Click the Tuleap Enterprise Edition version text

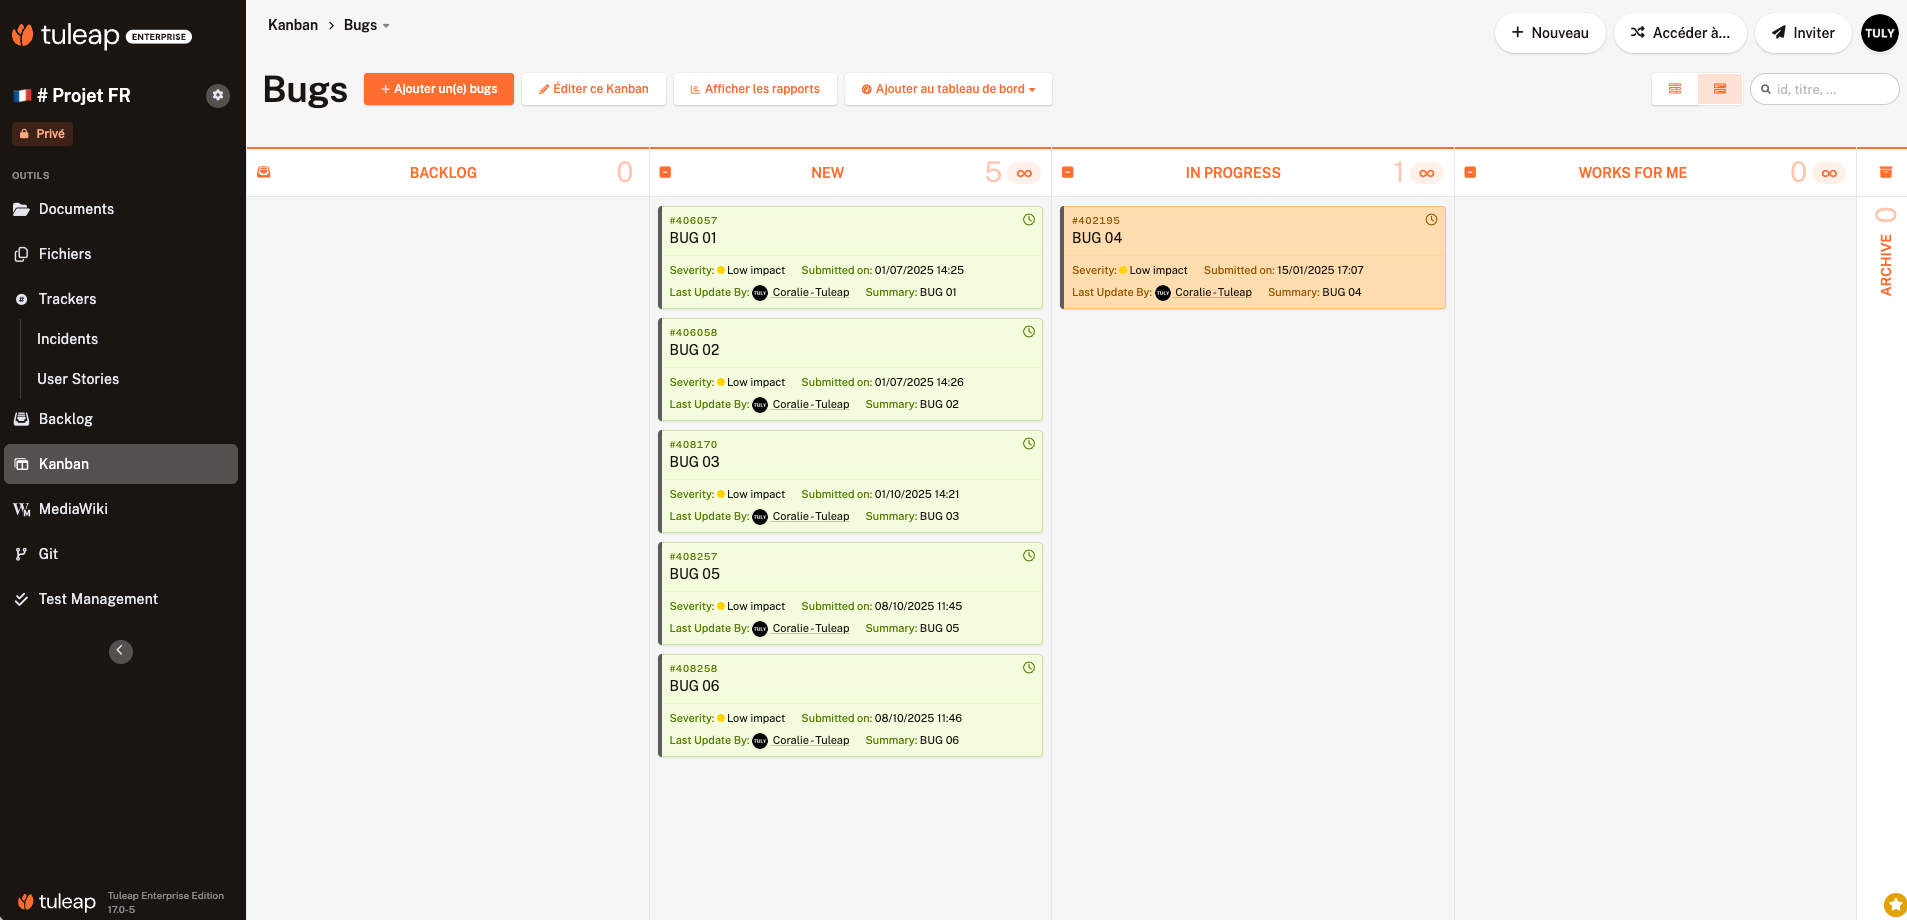166,902
